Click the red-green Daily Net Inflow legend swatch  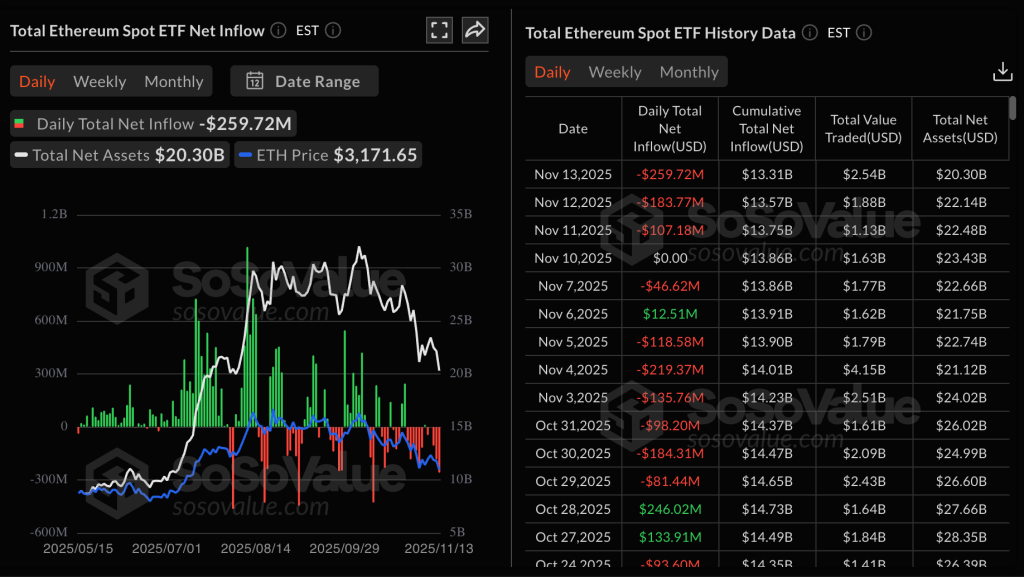pos(18,125)
